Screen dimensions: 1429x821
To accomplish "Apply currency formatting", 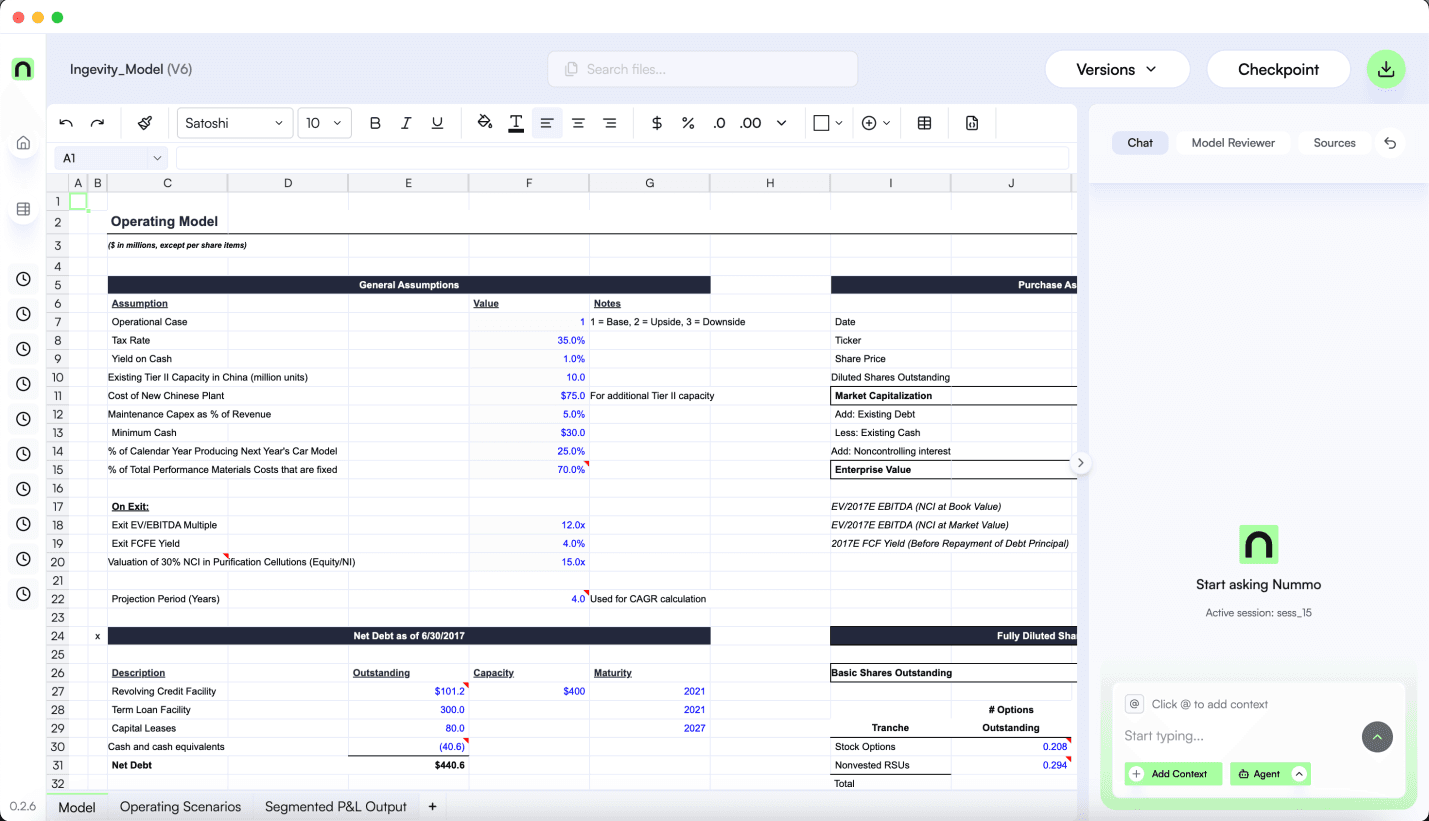I will coord(656,122).
